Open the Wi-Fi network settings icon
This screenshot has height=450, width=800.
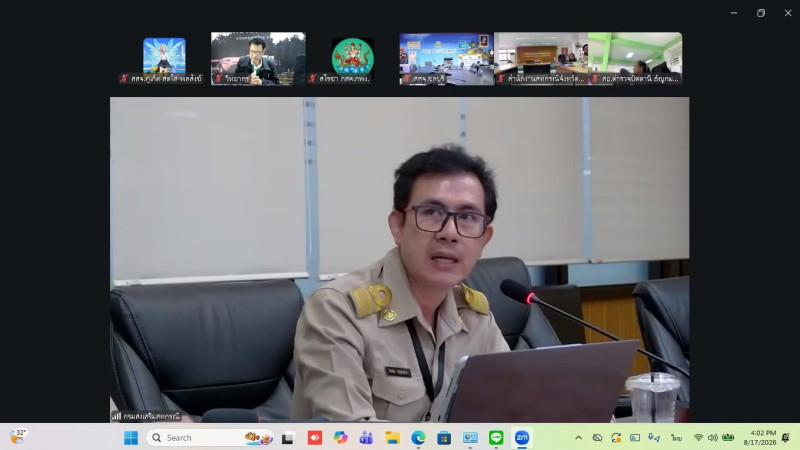698,438
